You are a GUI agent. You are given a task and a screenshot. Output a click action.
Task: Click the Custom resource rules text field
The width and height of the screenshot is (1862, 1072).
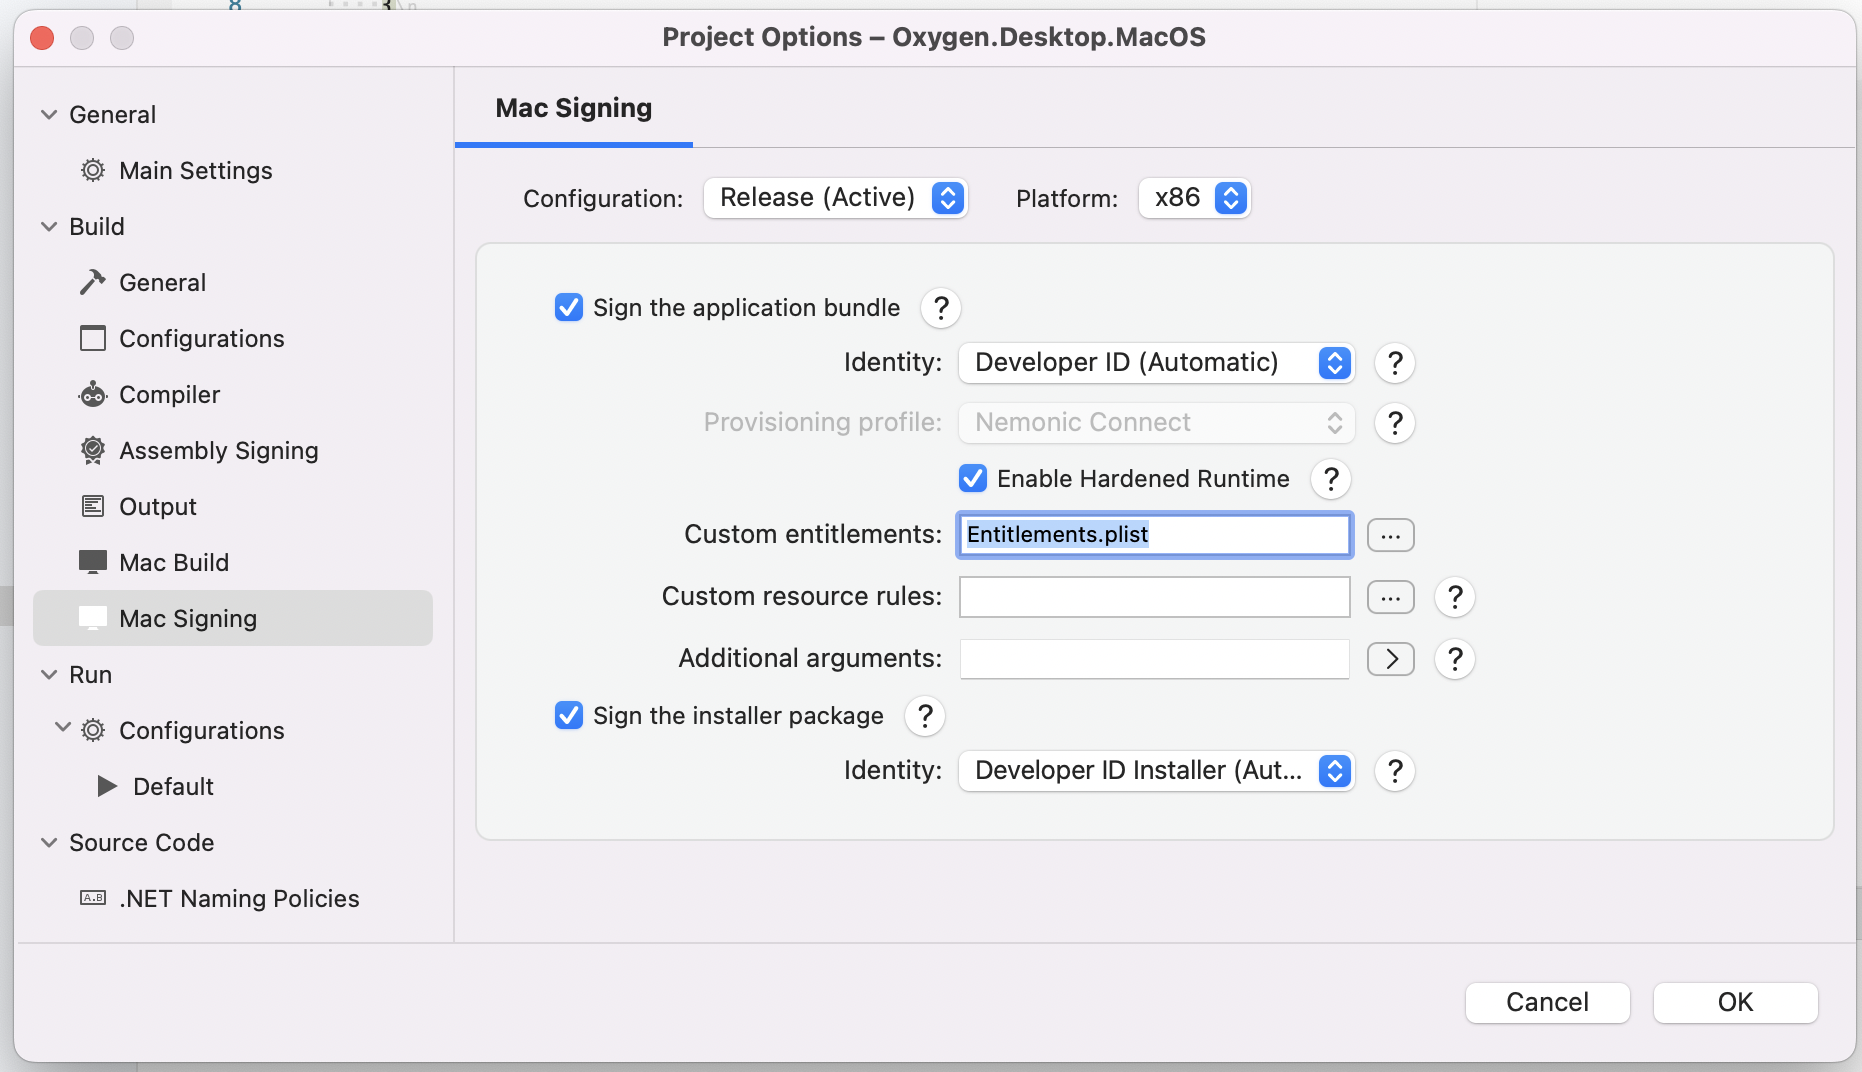[1155, 597]
